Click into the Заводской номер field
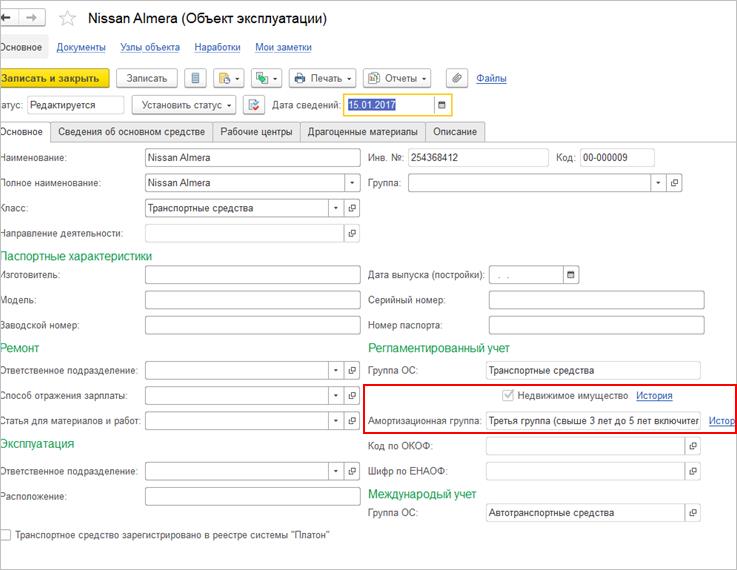The image size is (737, 570). (x=252, y=325)
